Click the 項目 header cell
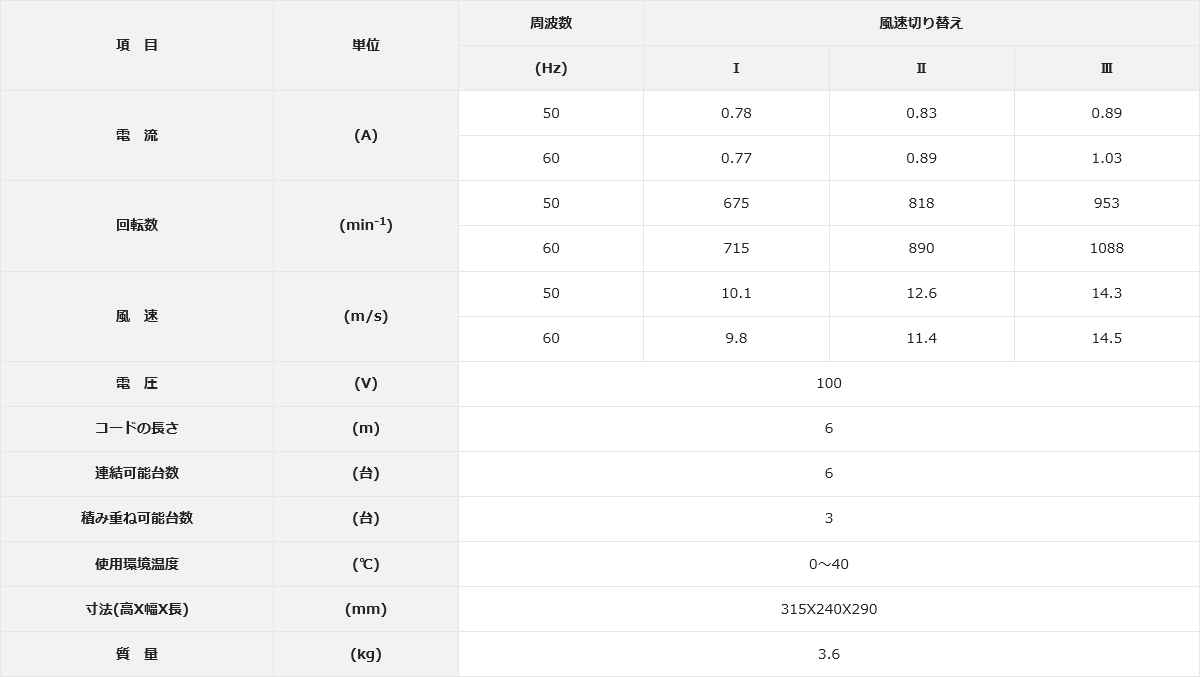This screenshot has width=1200, height=677. (137, 45)
